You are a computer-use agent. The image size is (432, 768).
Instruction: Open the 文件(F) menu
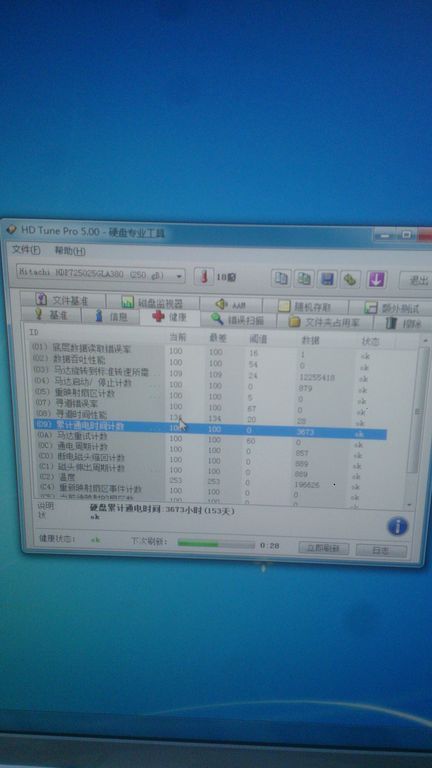click(26, 250)
